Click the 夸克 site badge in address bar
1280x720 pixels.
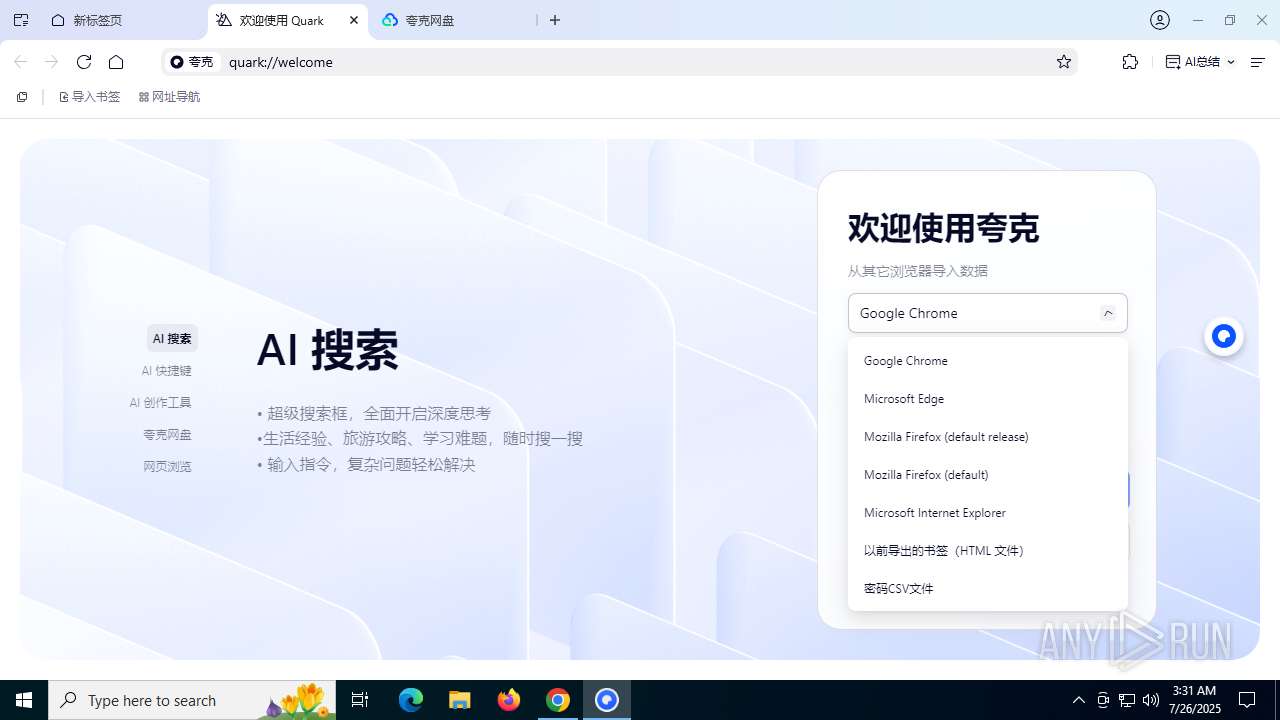(x=192, y=62)
